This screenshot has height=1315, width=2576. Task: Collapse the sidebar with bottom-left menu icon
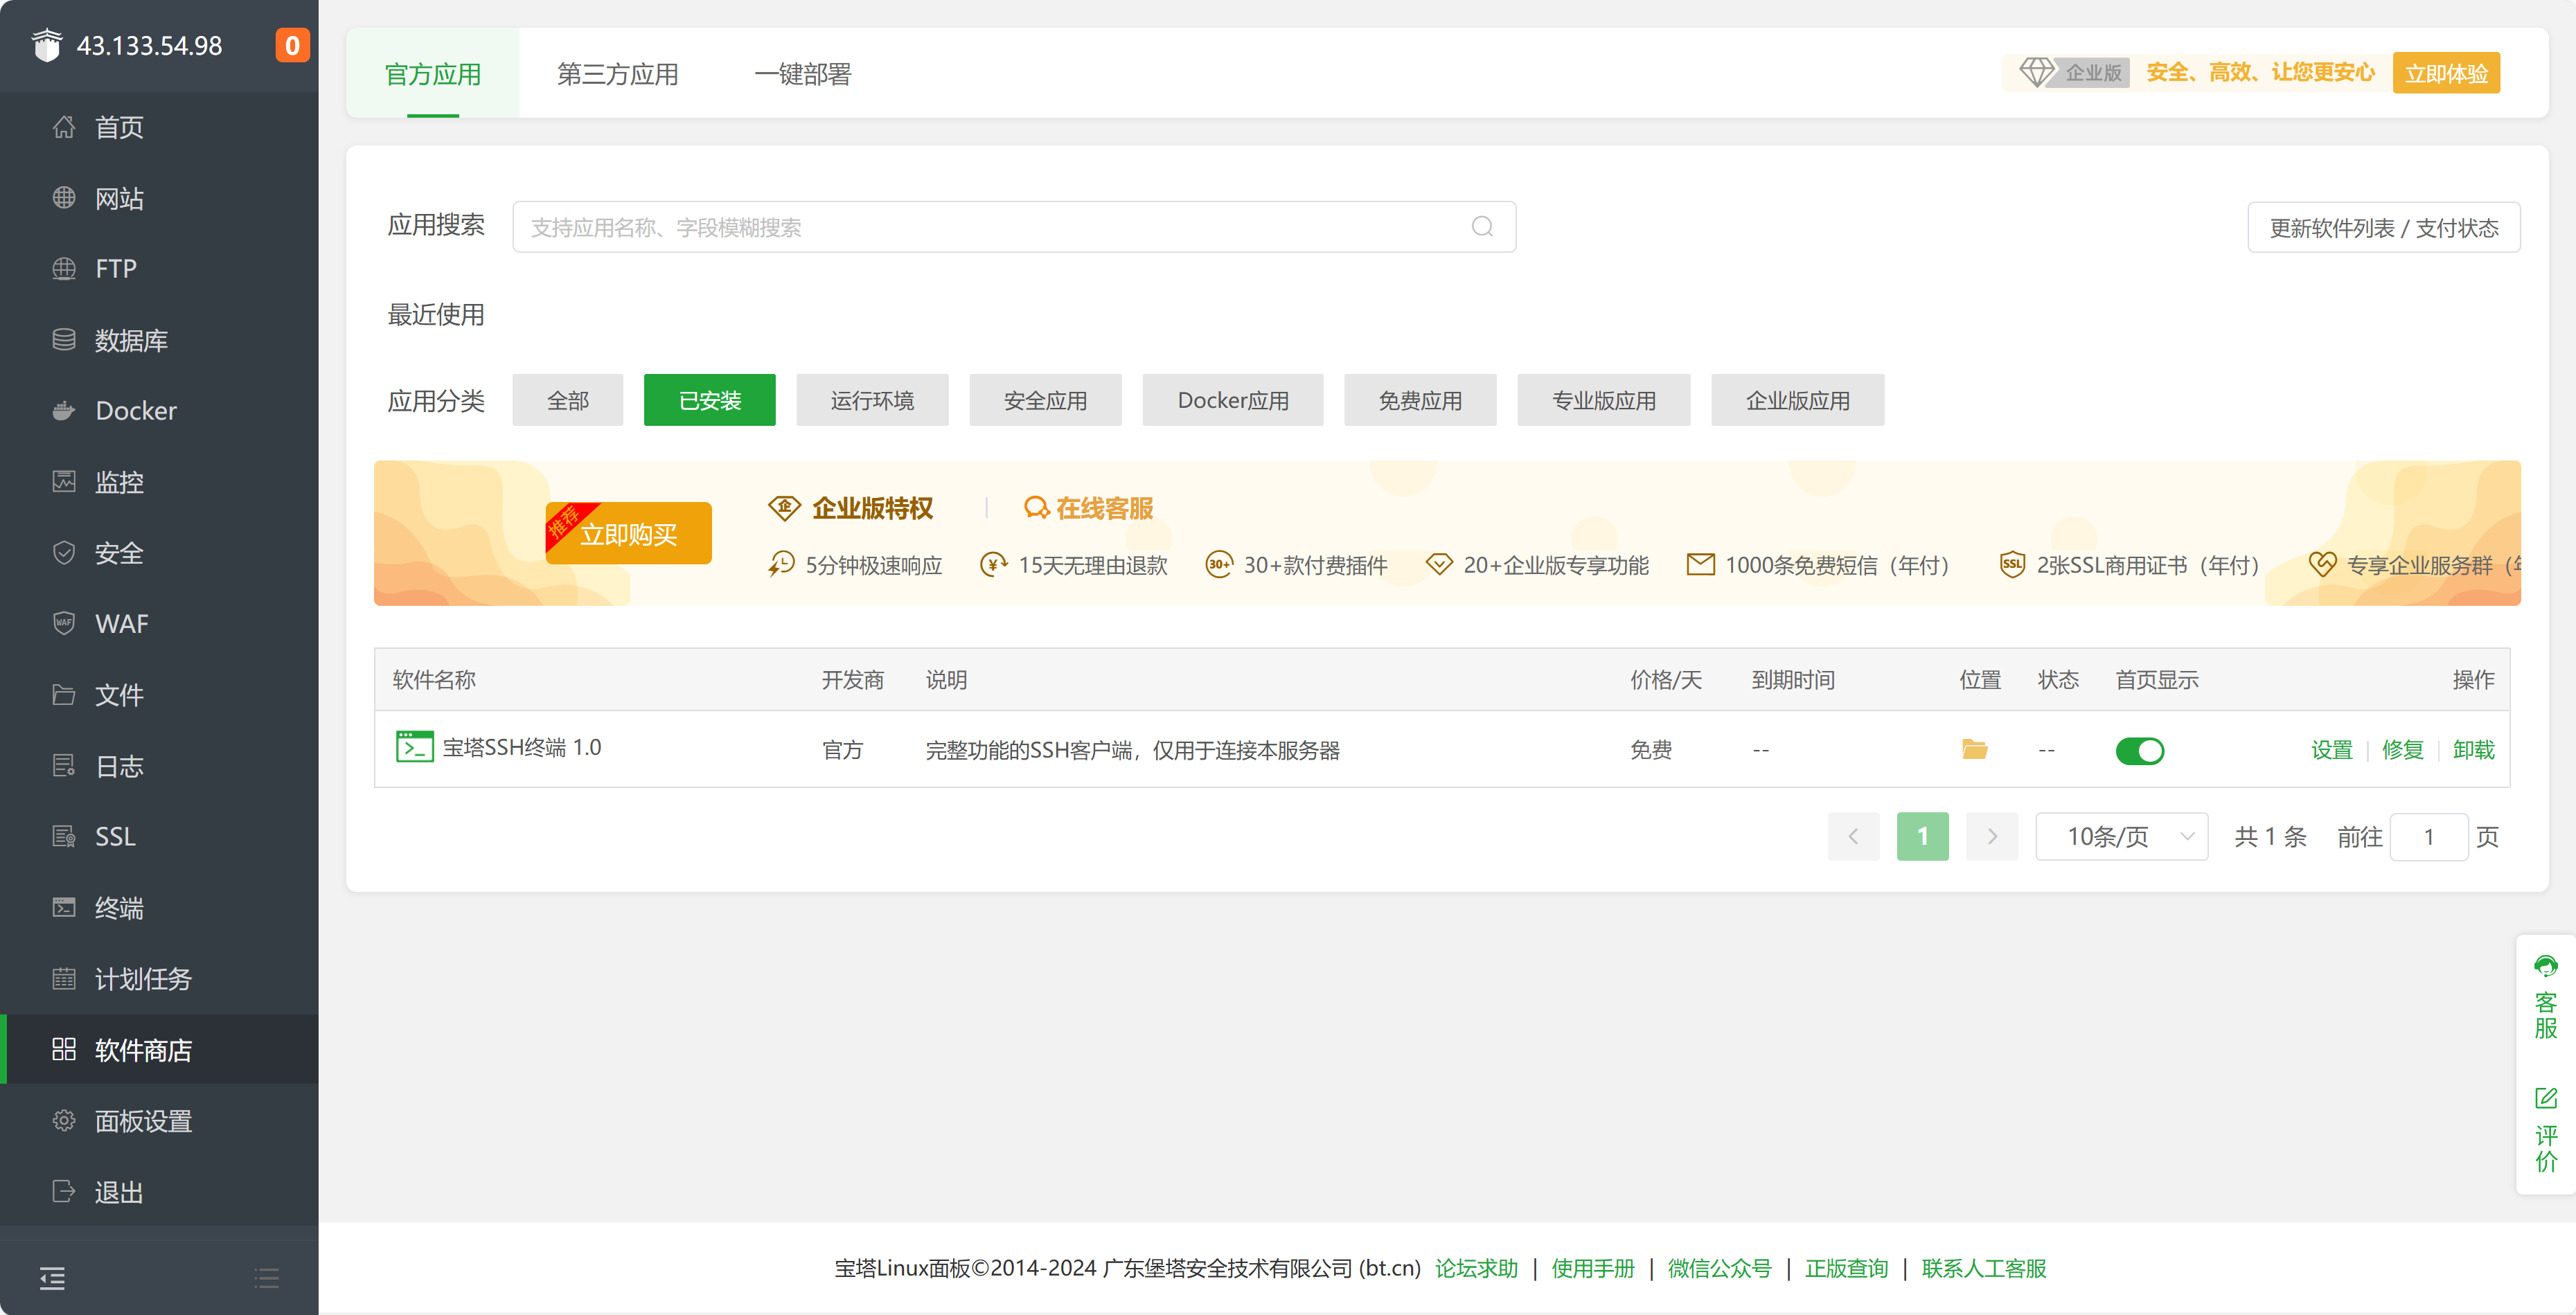(x=52, y=1278)
